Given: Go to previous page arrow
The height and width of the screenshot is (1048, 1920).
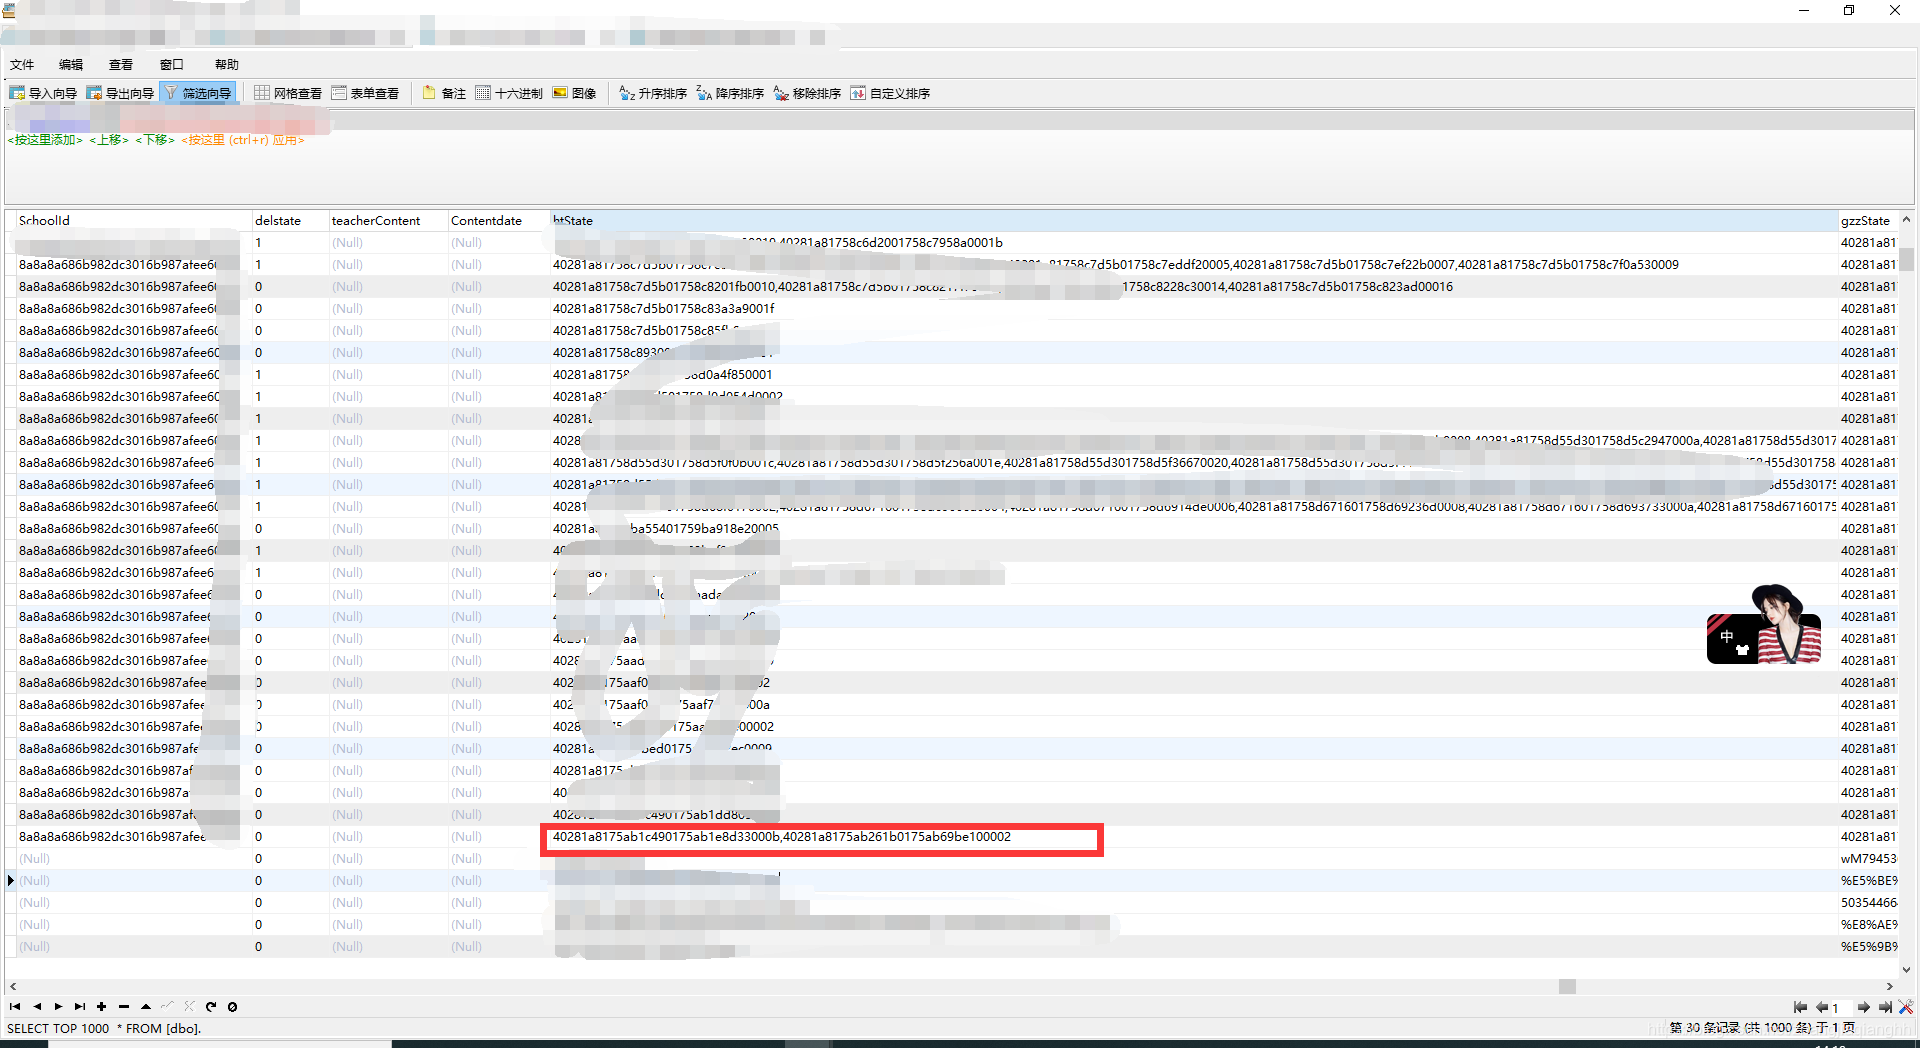Looking at the screenshot, I should [1821, 1008].
